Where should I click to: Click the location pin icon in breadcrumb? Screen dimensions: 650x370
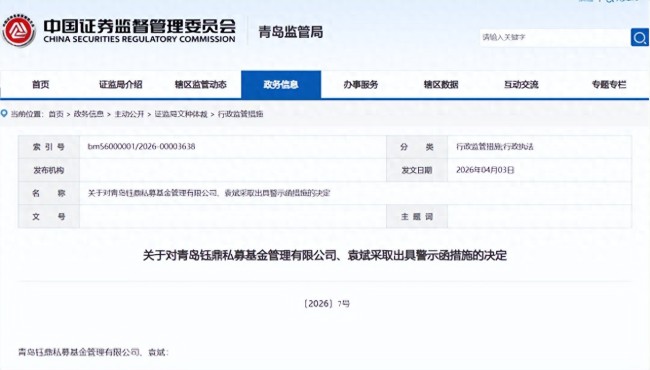click(4, 113)
